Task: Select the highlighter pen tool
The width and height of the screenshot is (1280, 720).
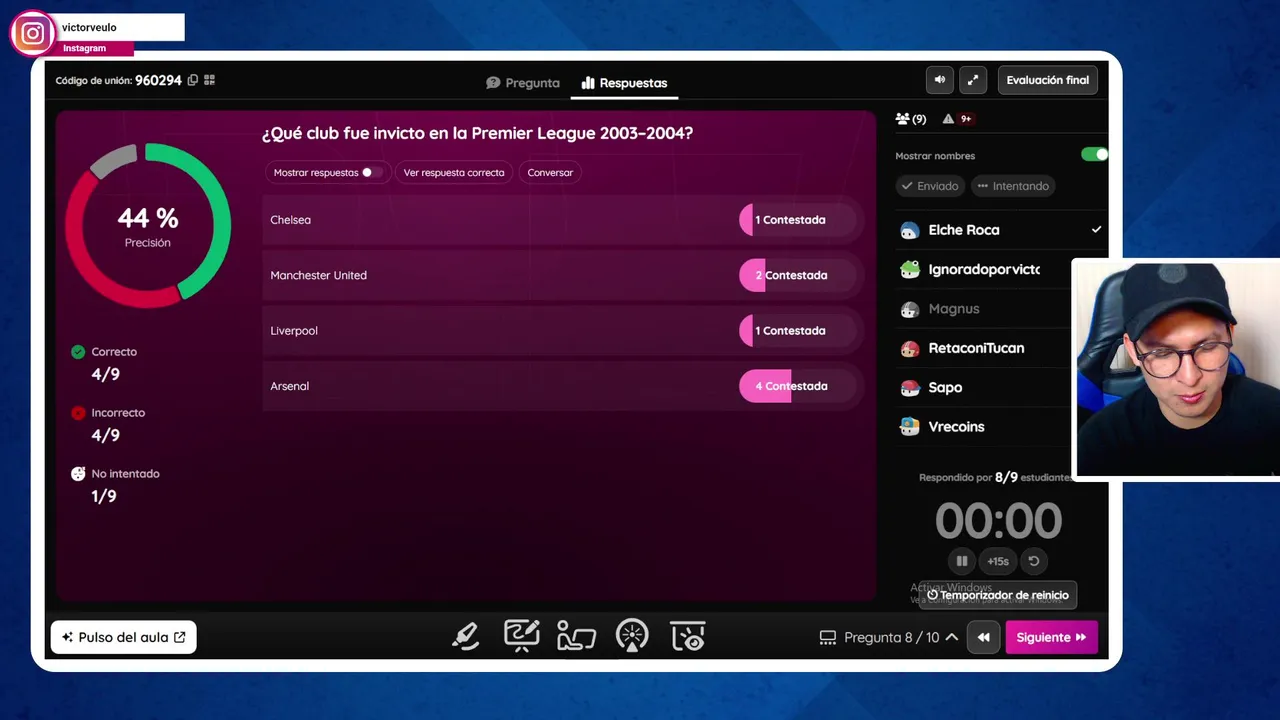Action: 465,636
